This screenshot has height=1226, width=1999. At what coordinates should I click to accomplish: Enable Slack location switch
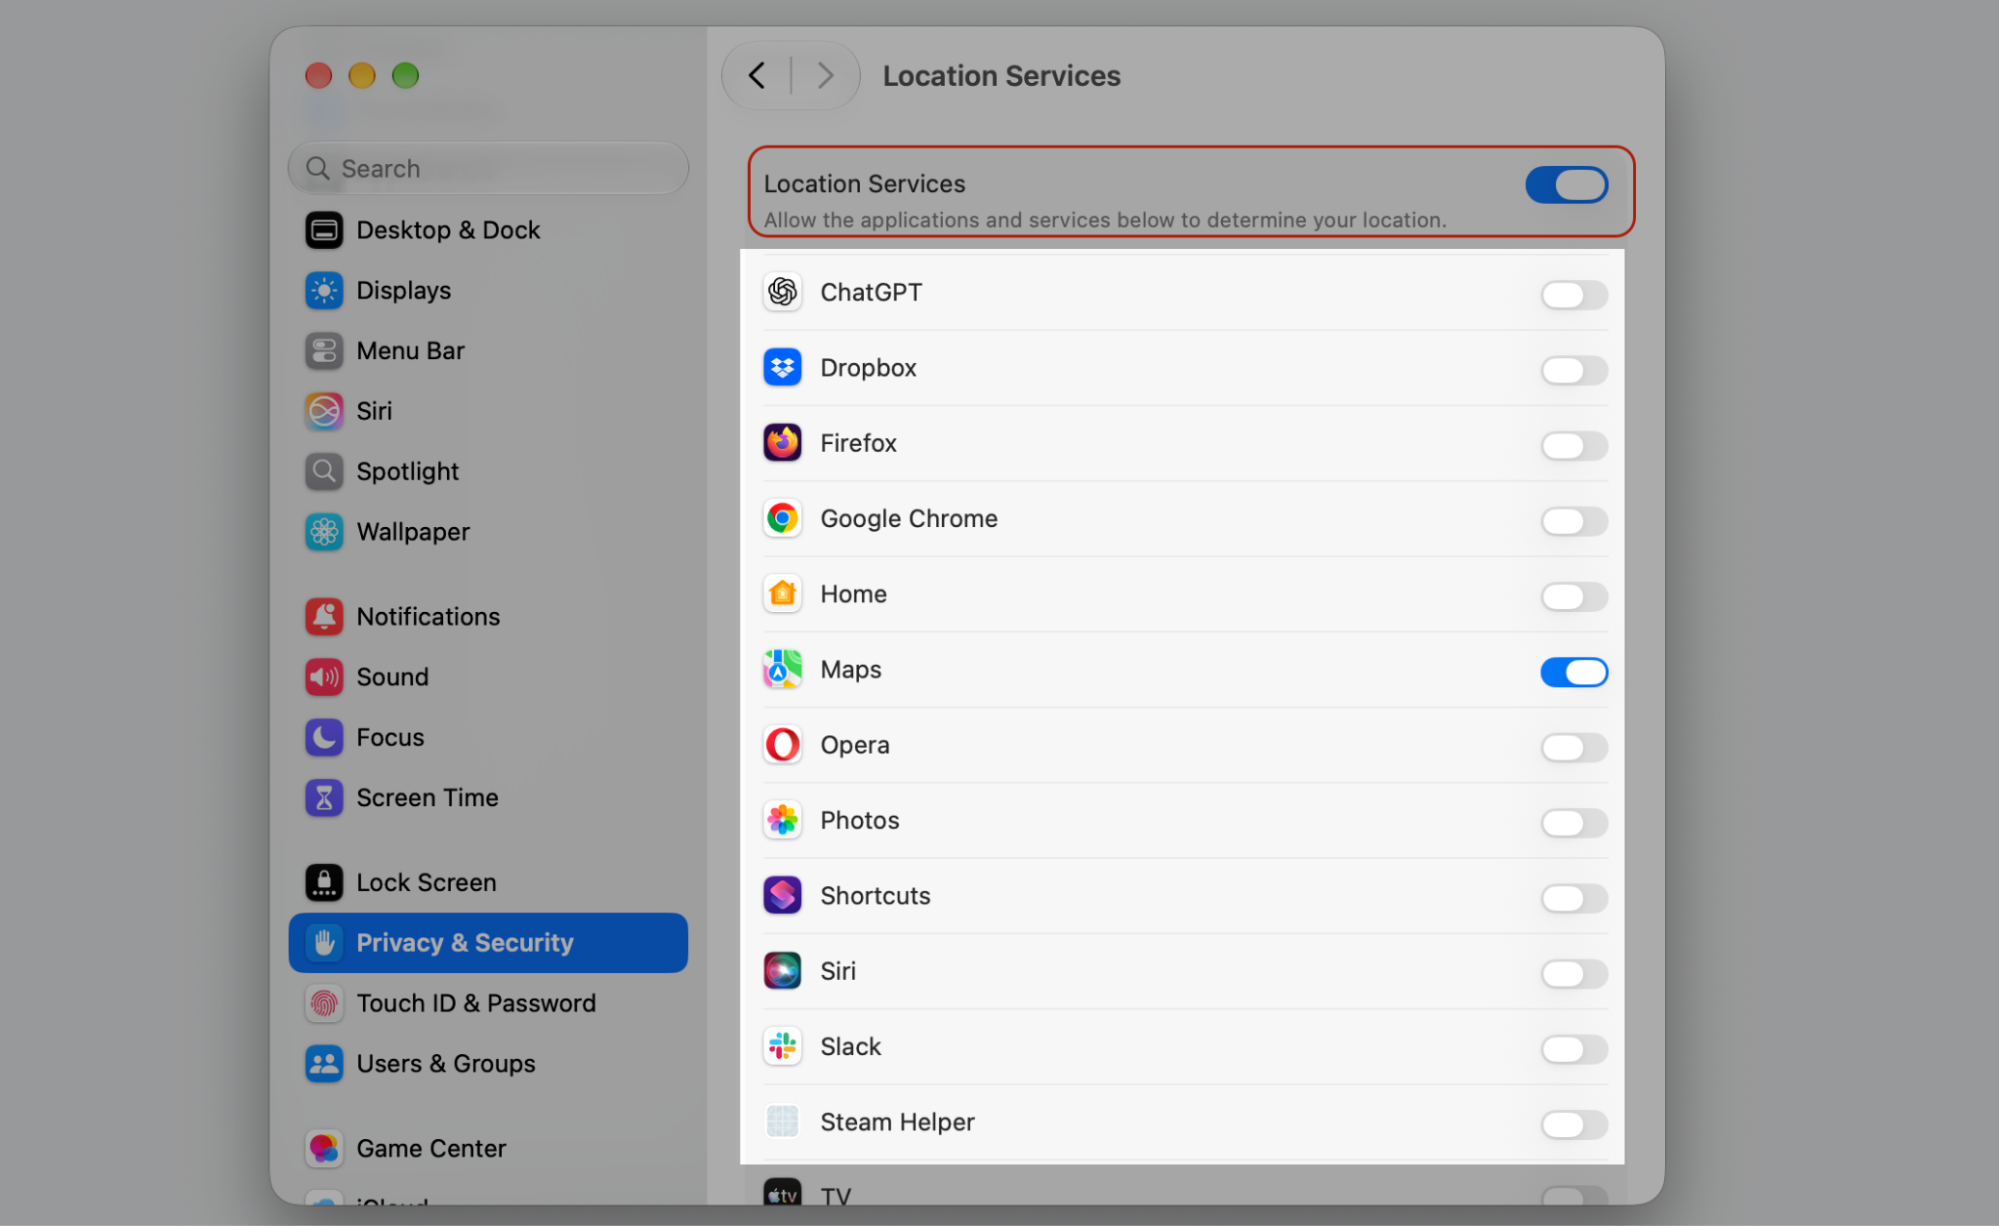click(x=1574, y=1049)
